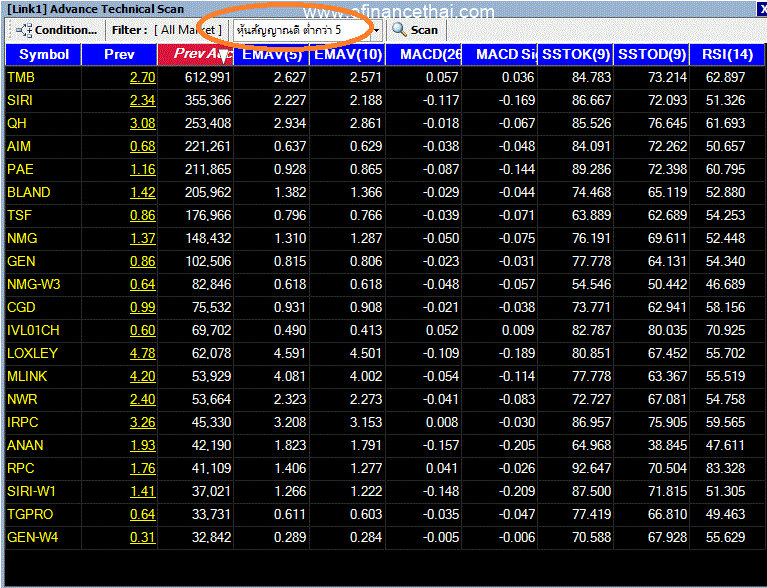Select the GEN-W4 symbol

[32, 537]
